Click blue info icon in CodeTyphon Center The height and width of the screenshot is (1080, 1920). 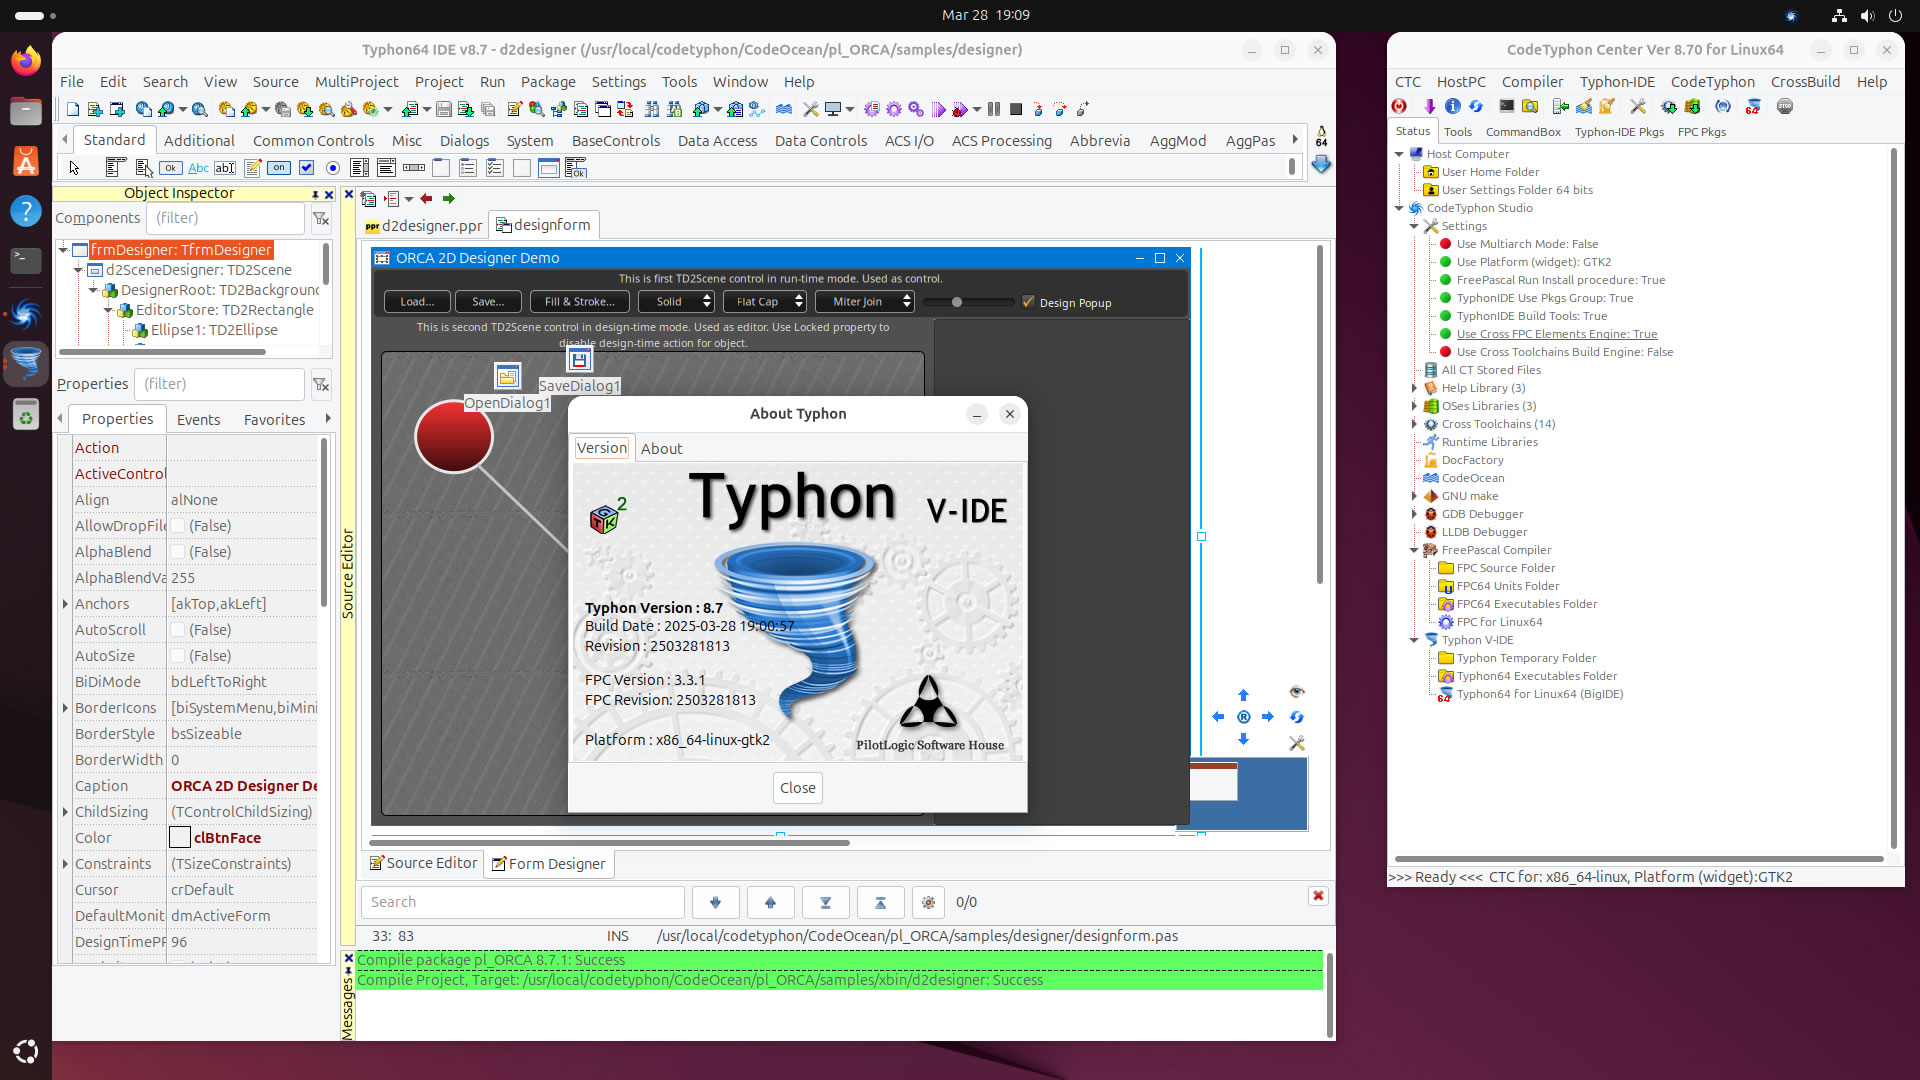pos(1453,106)
